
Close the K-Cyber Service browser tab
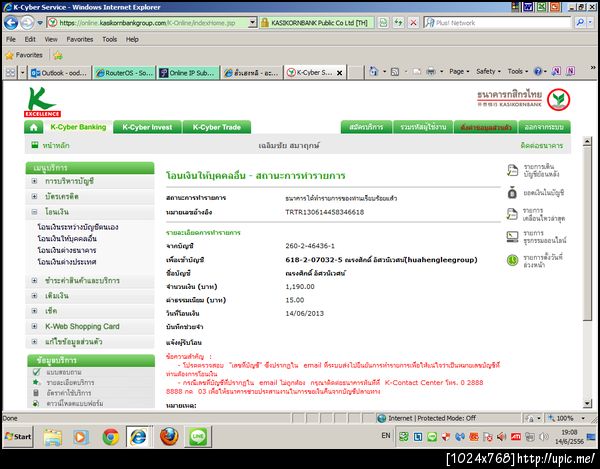click(x=339, y=73)
